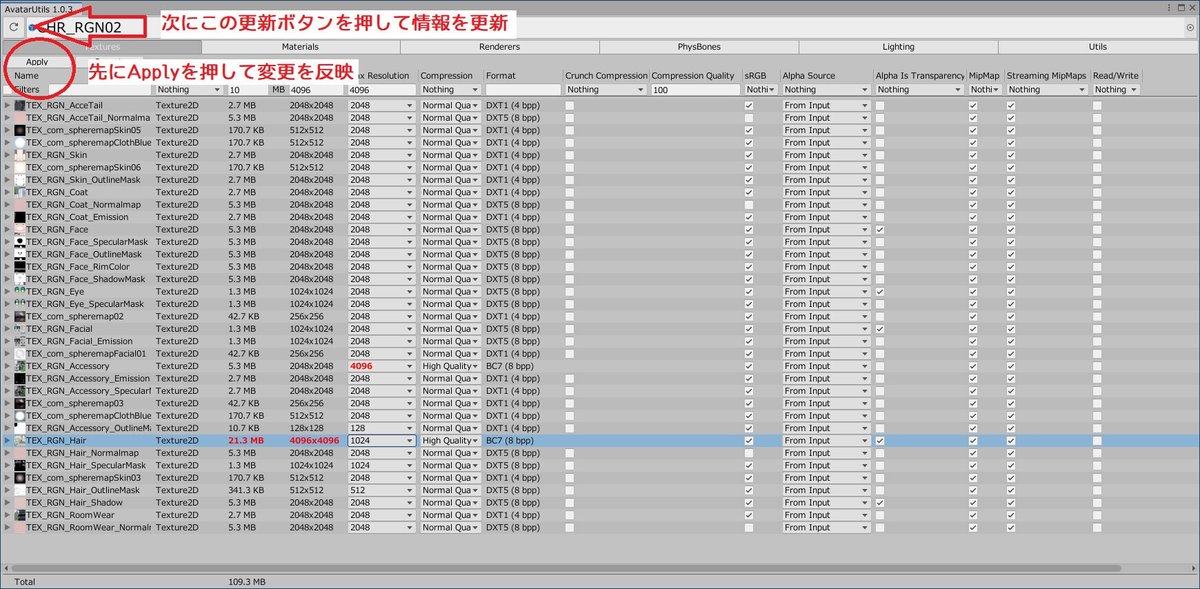This screenshot has width=1200, height=589.
Task: Toggle MipMap checkbox for TEX_RGN_Skin
Action: [x=973, y=155]
